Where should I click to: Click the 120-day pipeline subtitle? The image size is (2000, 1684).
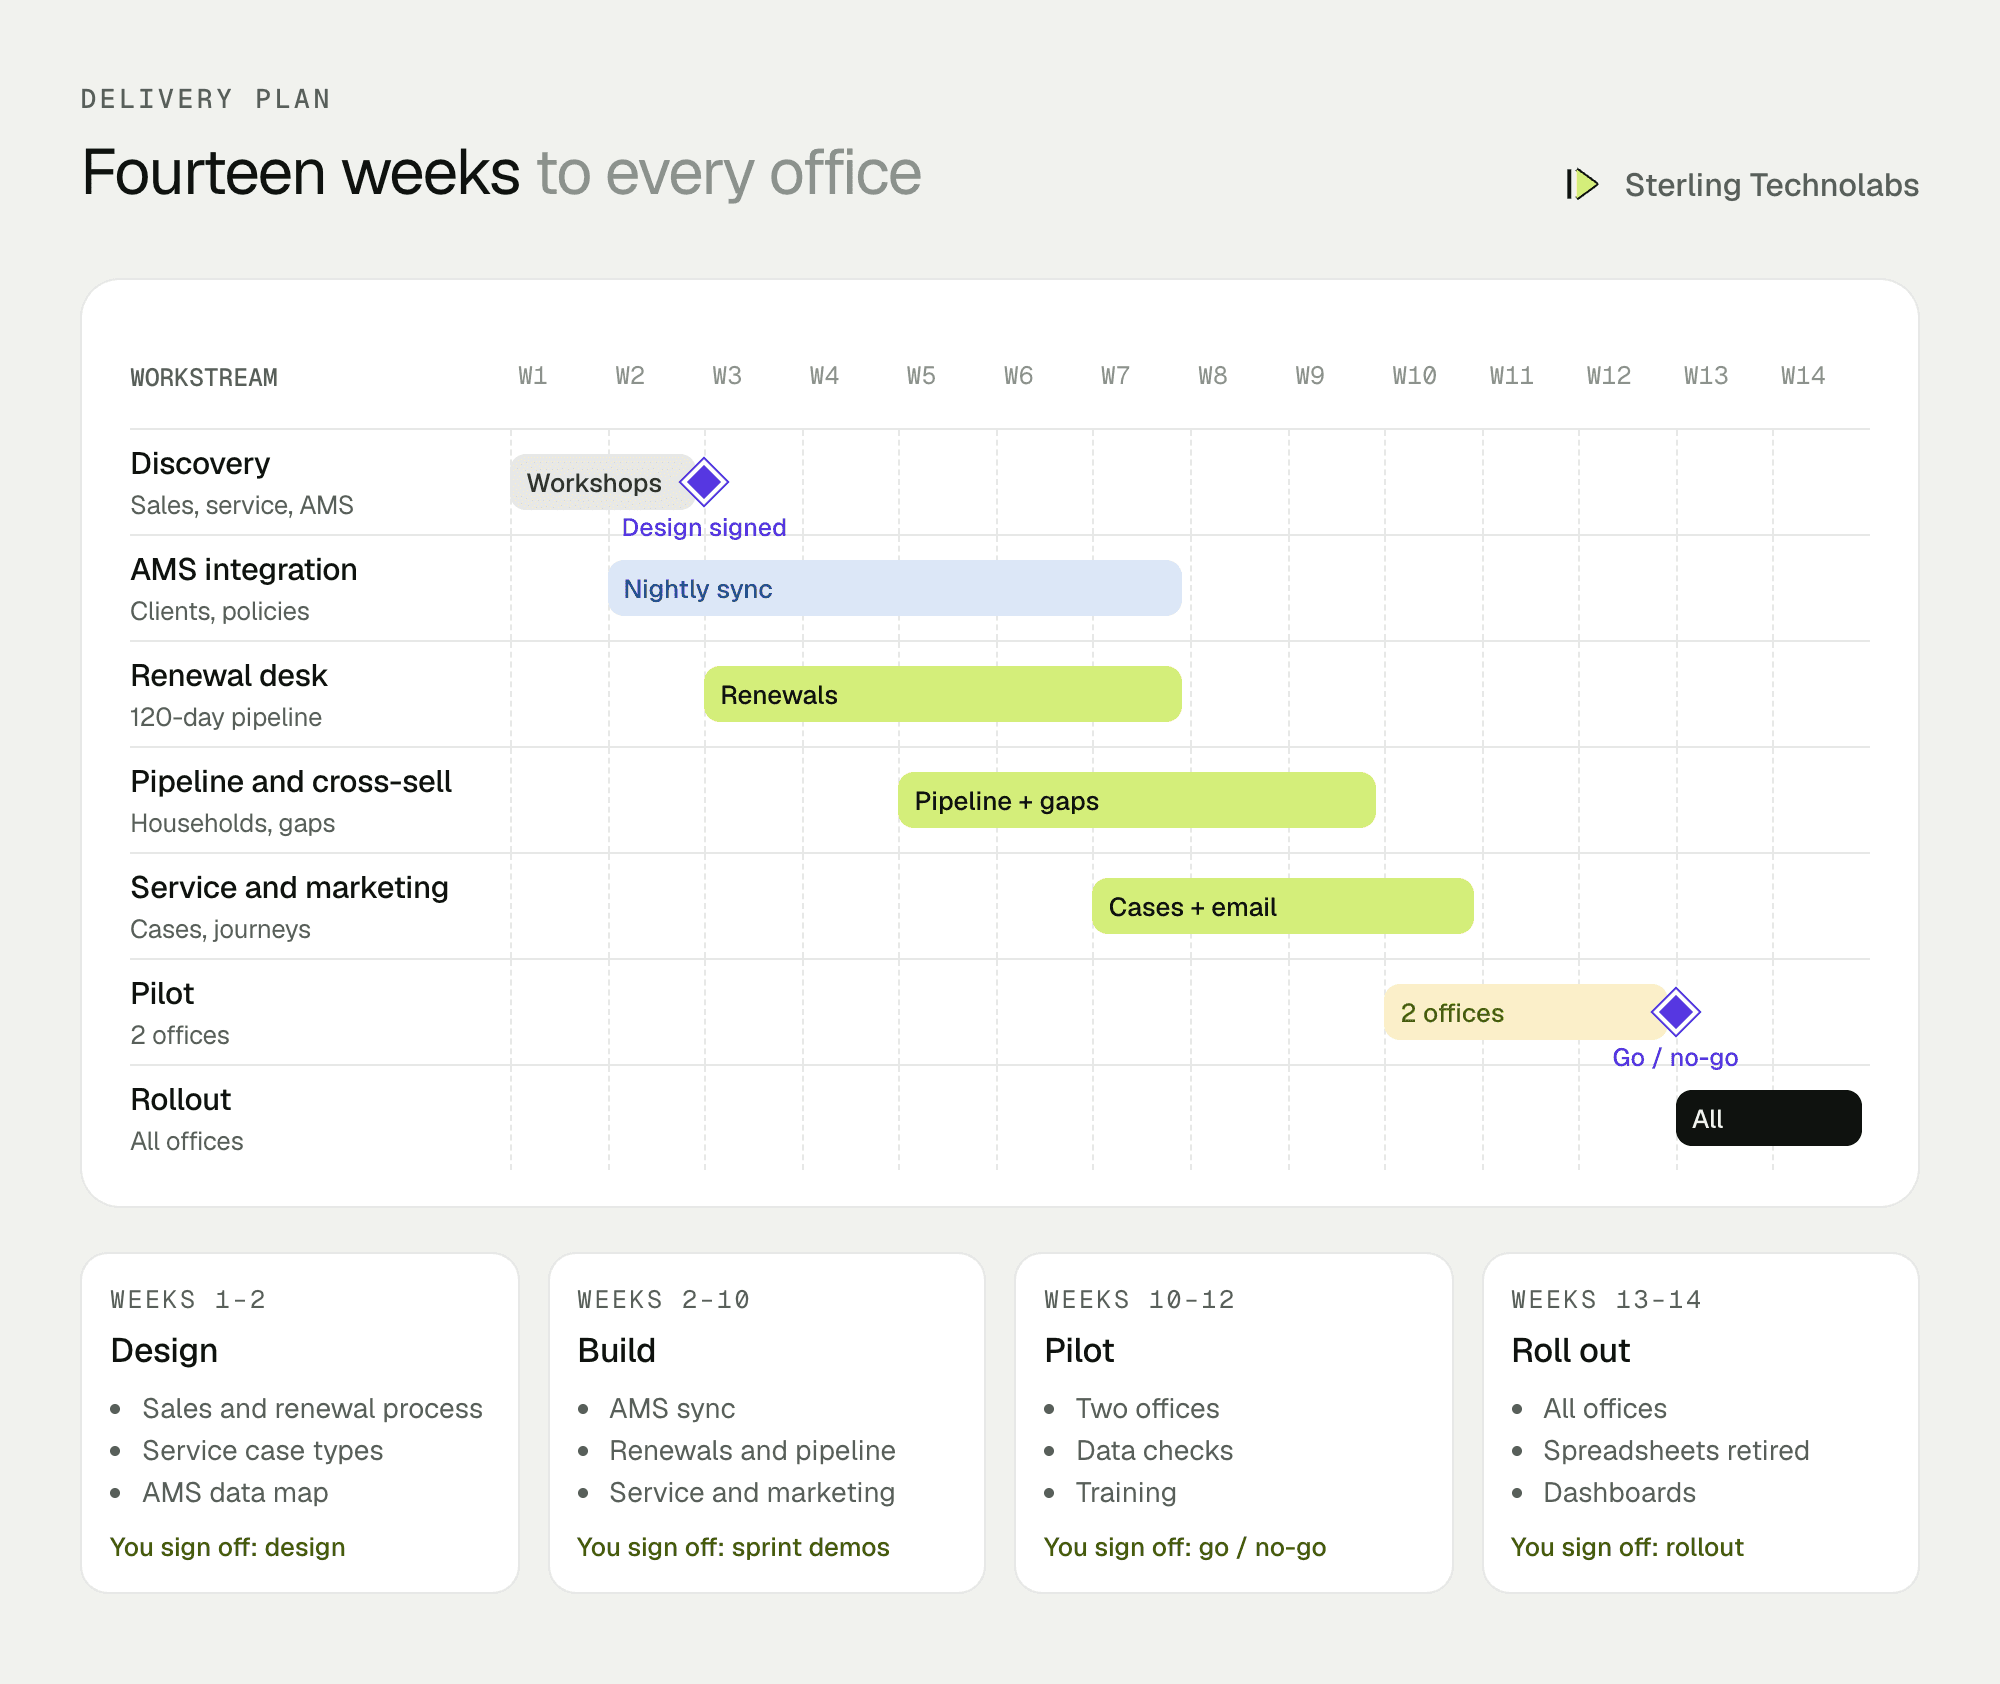coord(226,718)
